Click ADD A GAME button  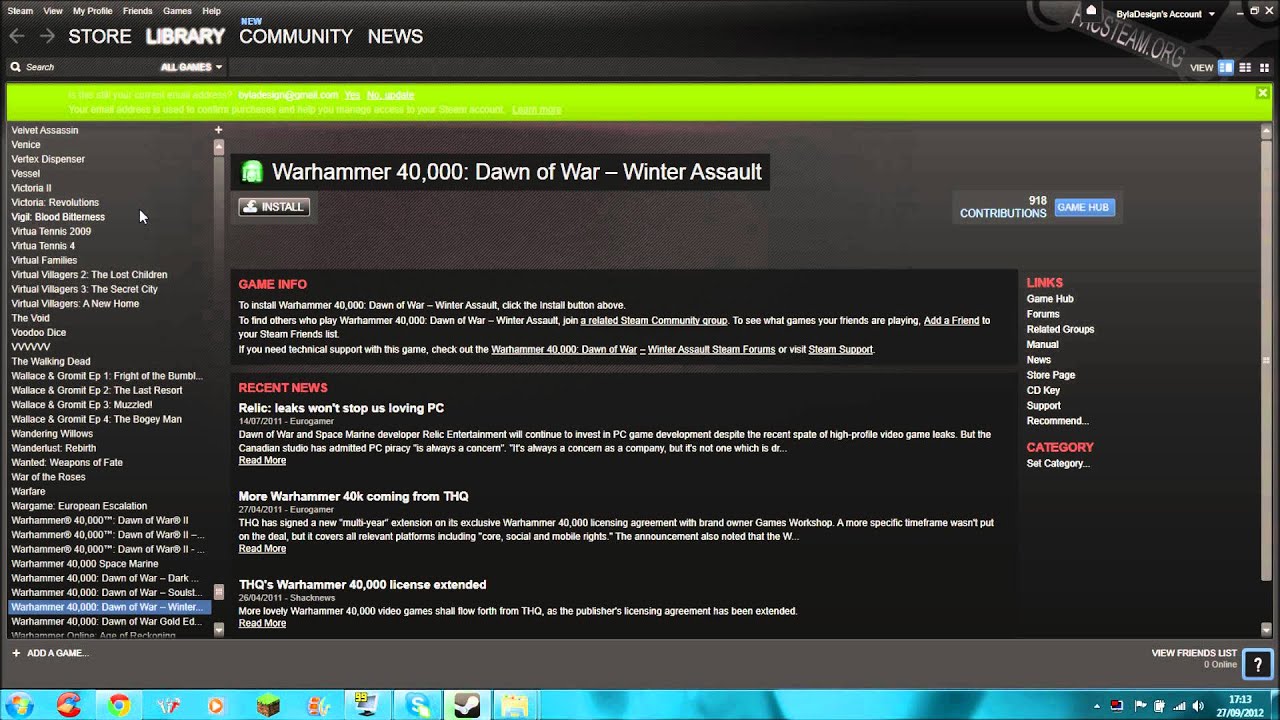coord(50,653)
